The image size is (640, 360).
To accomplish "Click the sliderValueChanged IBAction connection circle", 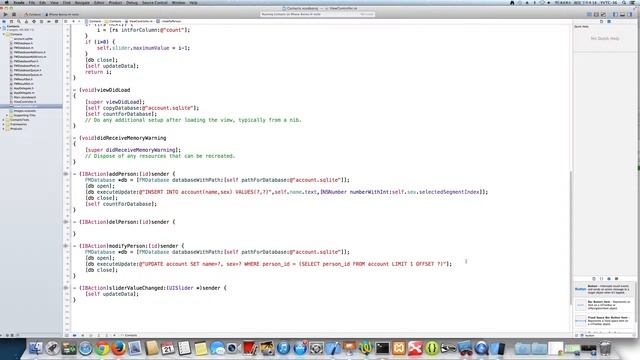I will [x=66, y=288].
